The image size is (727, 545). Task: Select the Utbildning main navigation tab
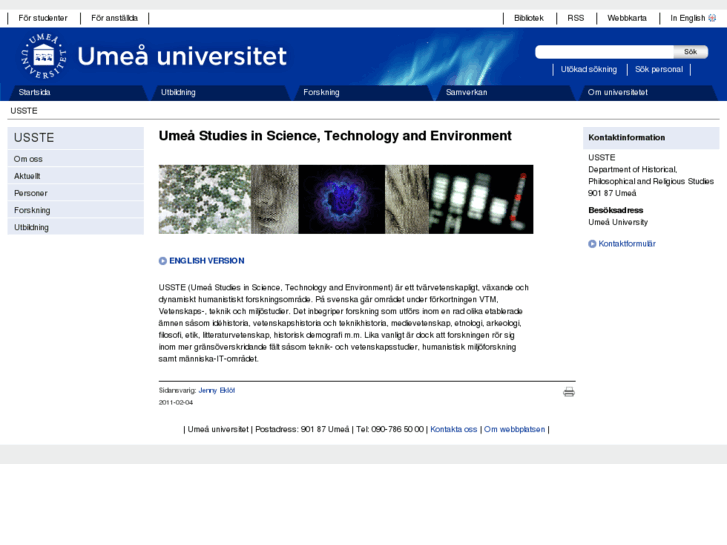220,92
